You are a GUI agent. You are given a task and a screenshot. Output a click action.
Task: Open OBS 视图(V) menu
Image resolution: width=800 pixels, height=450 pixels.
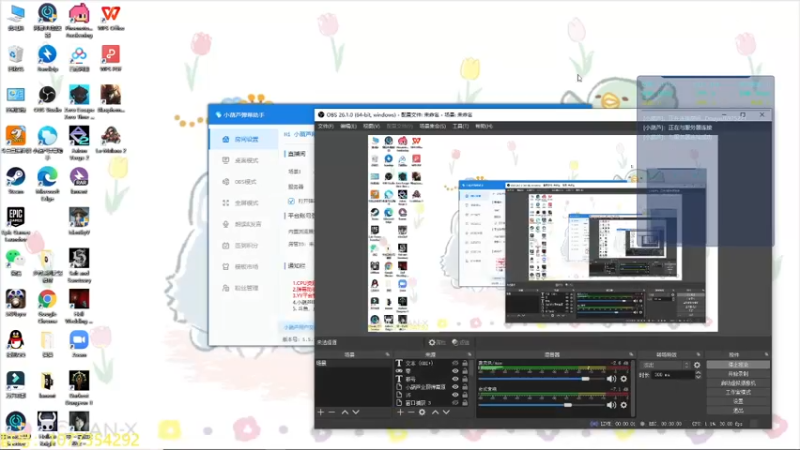(x=371, y=126)
